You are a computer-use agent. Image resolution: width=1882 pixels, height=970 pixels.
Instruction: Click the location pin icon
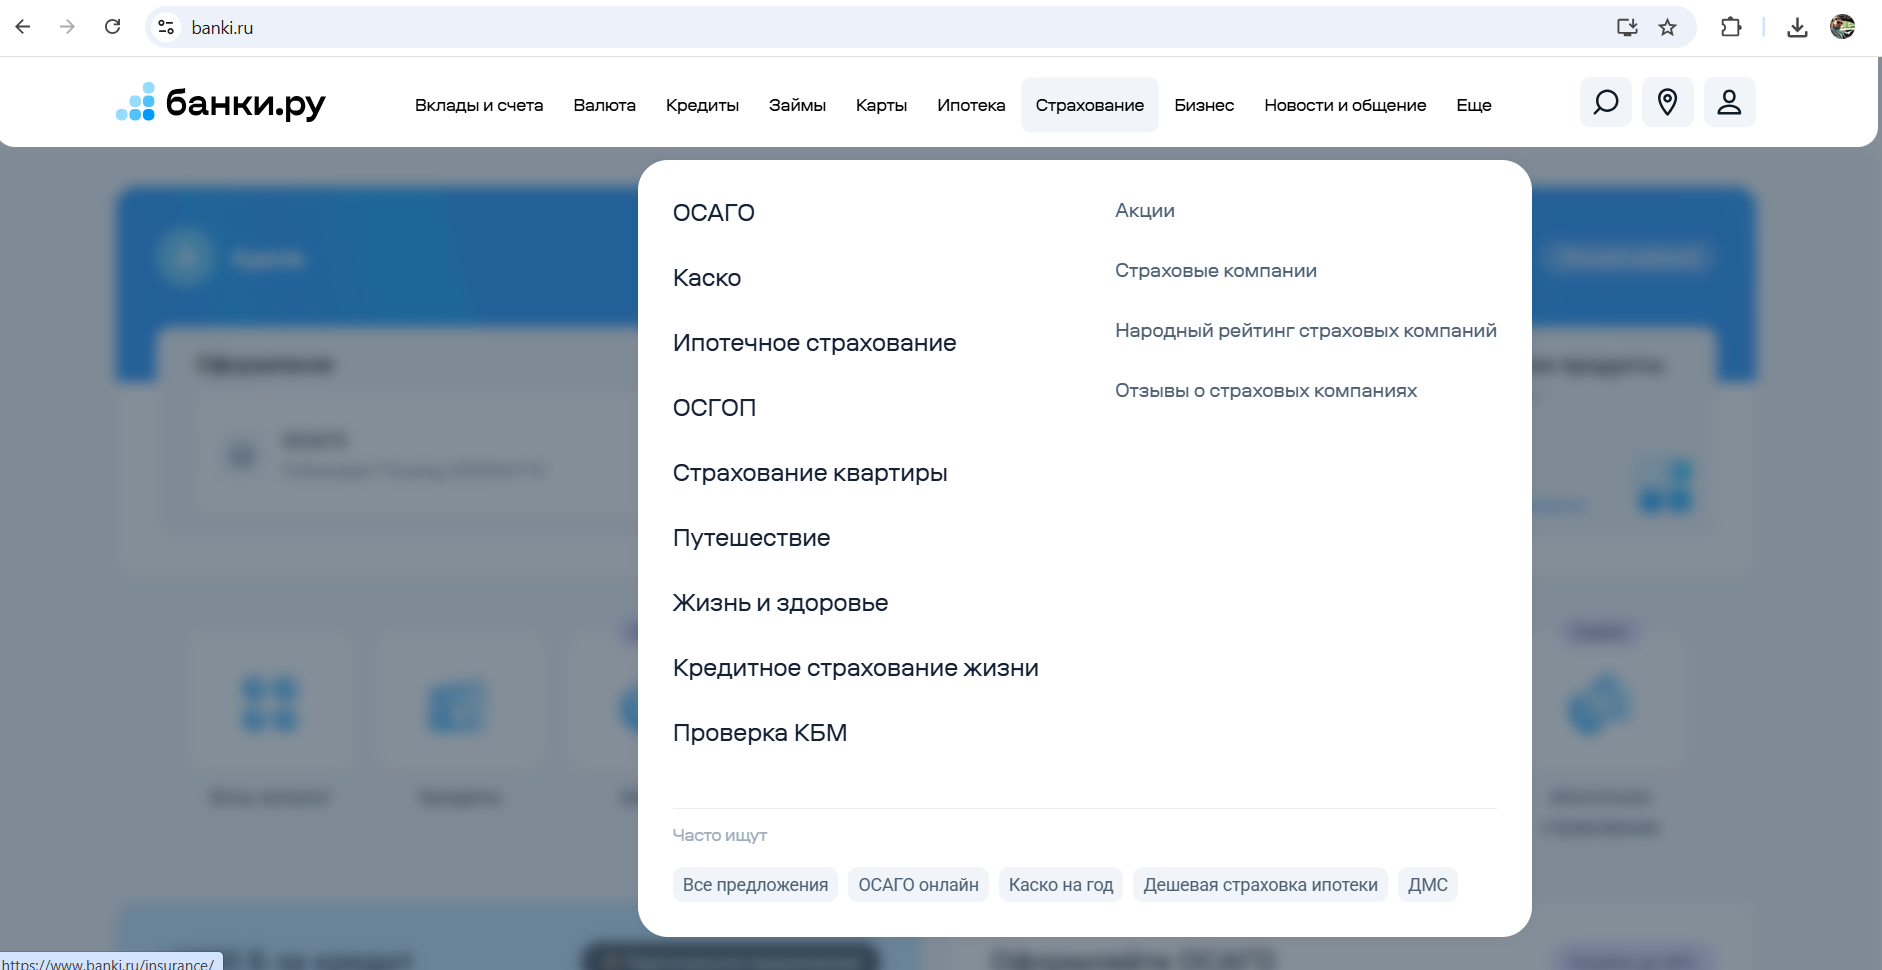1667,103
